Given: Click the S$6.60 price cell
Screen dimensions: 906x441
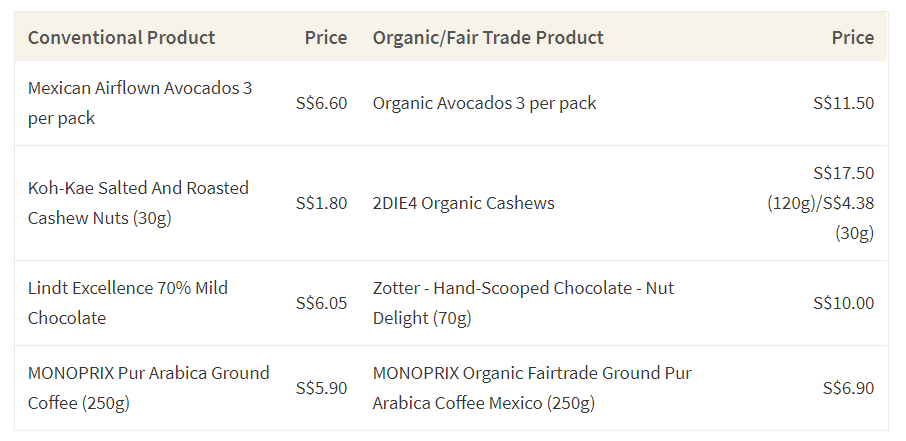Looking at the screenshot, I should point(321,103).
